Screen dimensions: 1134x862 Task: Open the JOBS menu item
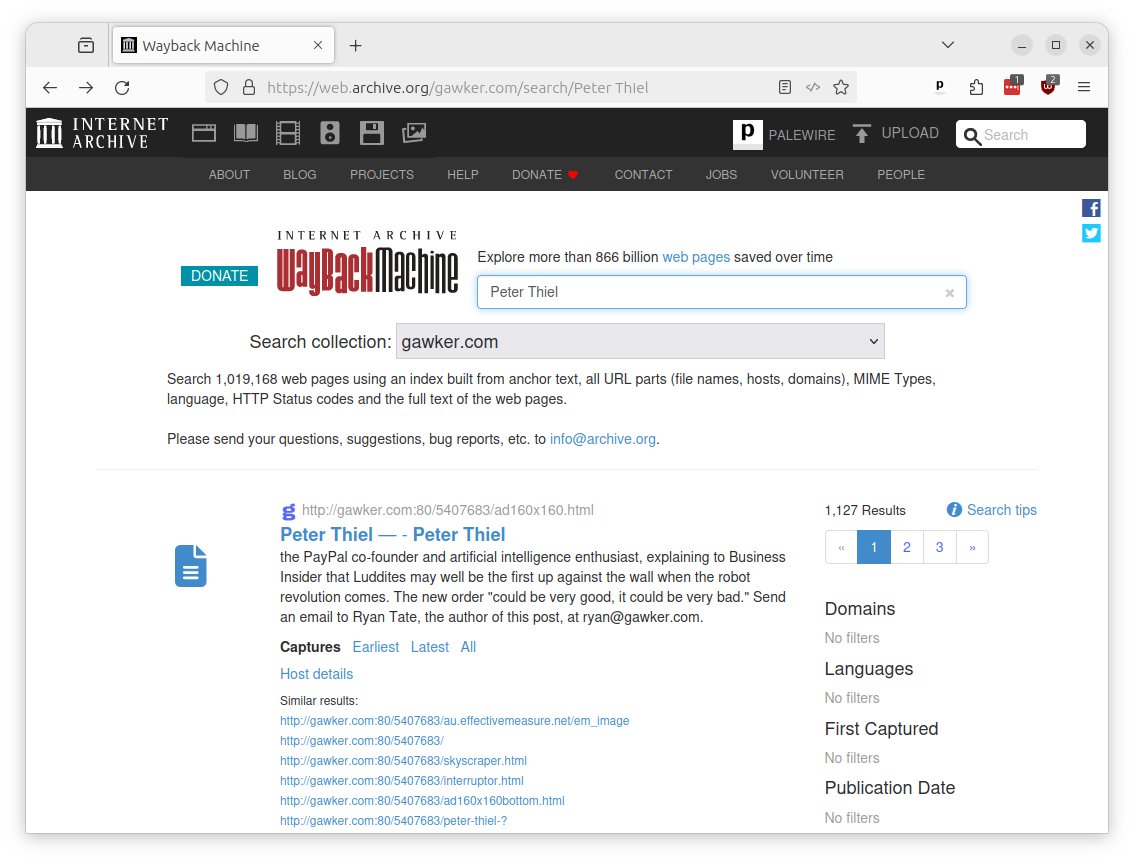coord(721,174)
